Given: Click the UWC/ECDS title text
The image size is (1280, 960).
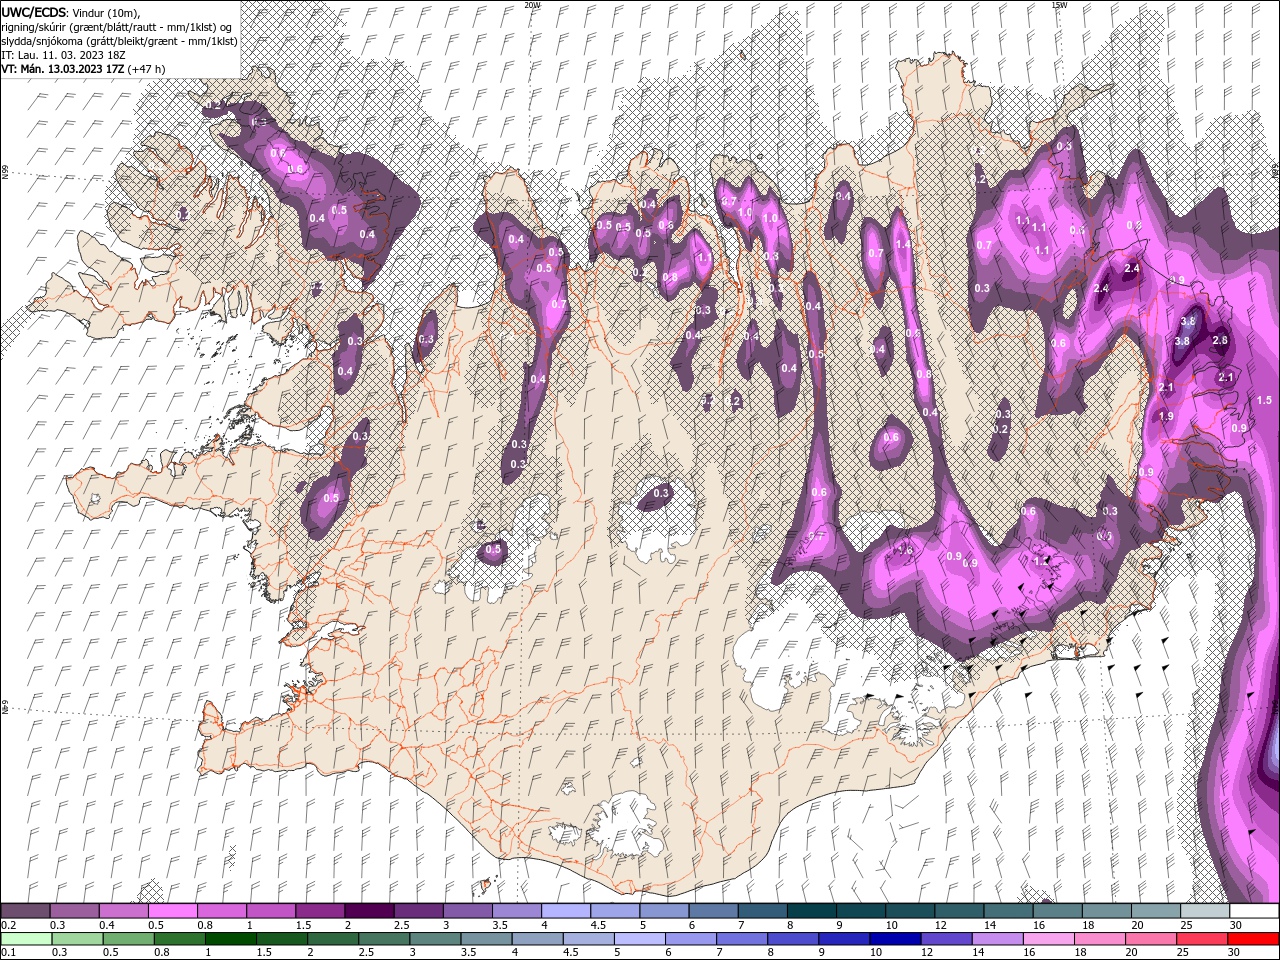Looking at the screenshot, I should pyautogui.click(x=33, y=11).
